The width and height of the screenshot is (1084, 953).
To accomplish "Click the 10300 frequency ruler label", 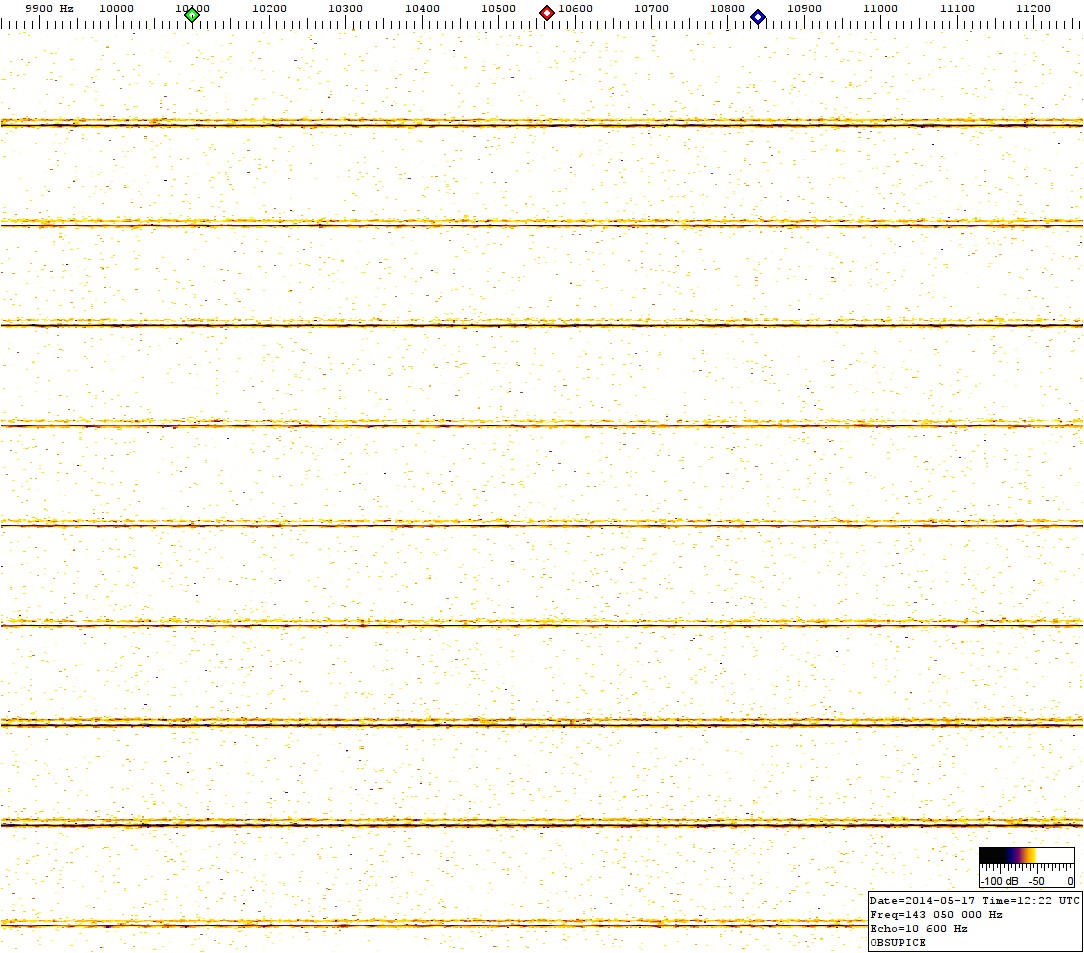I will pos(345,8).
